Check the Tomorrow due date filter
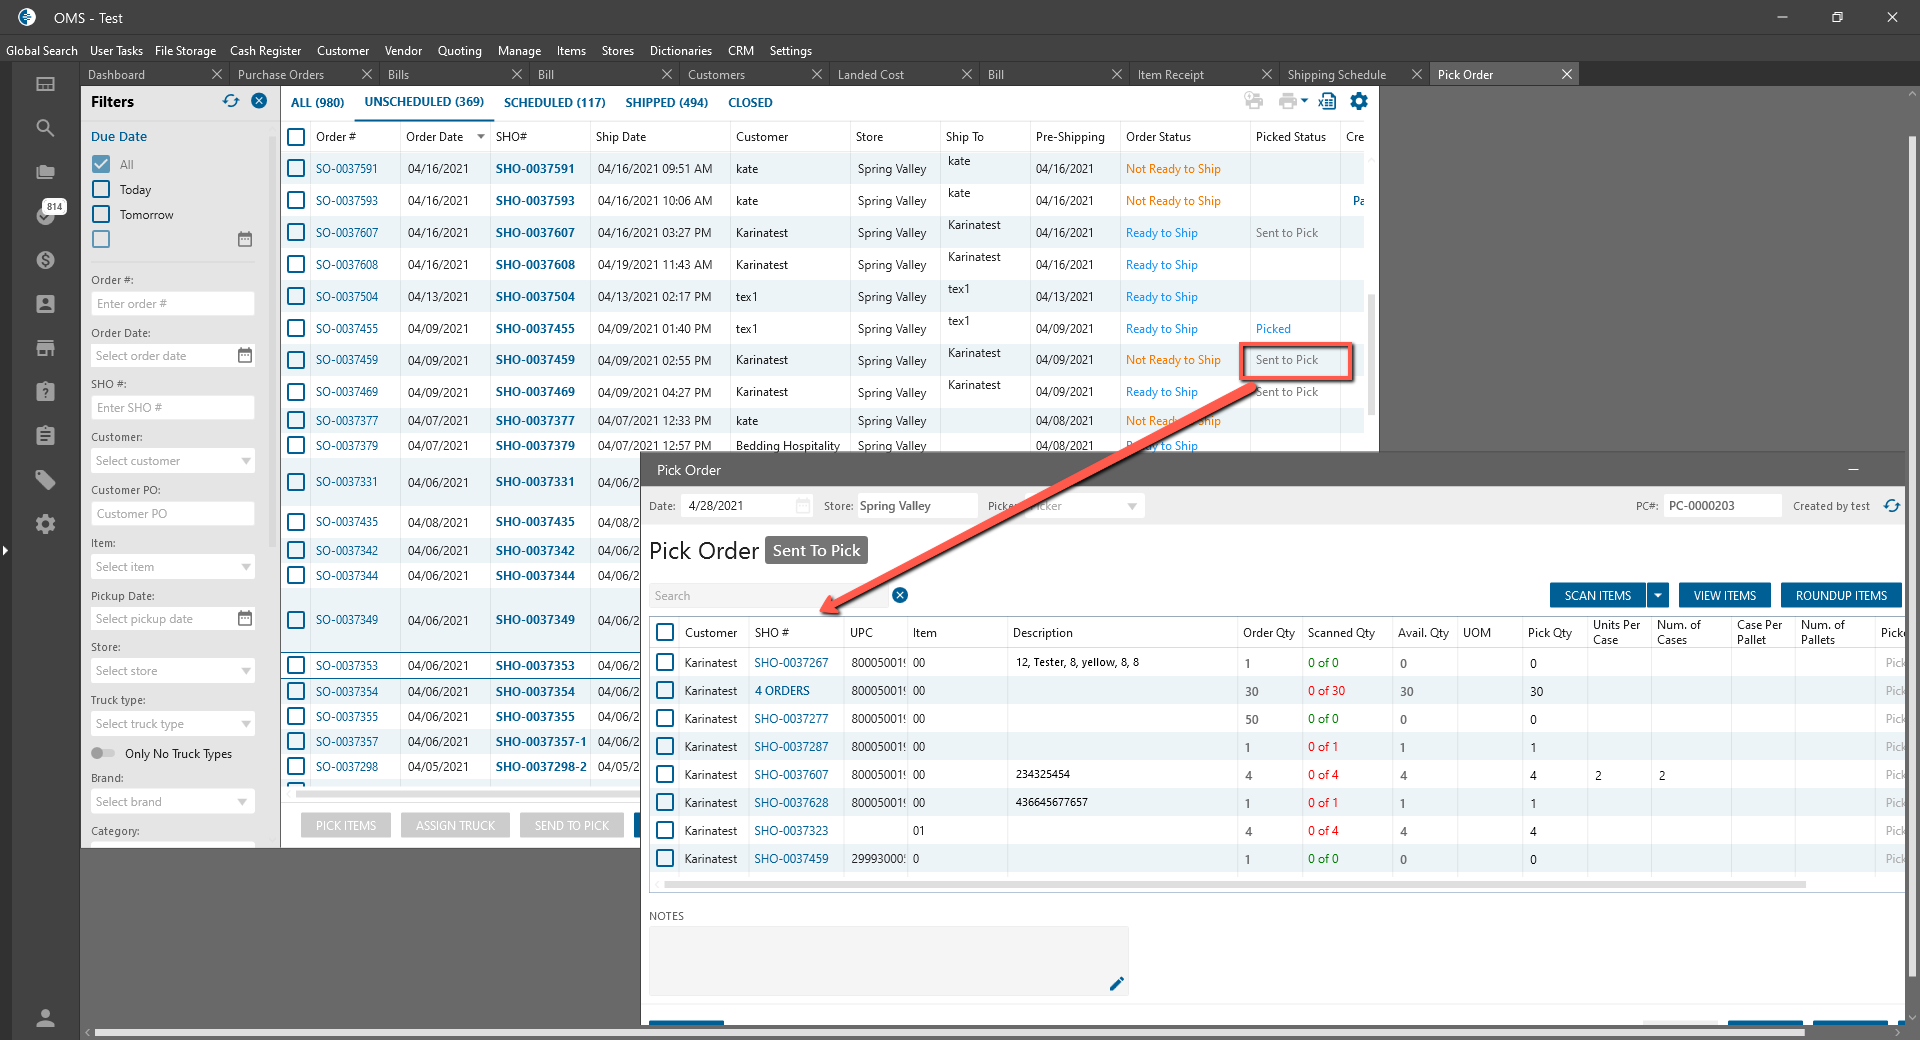 (101, 214)
